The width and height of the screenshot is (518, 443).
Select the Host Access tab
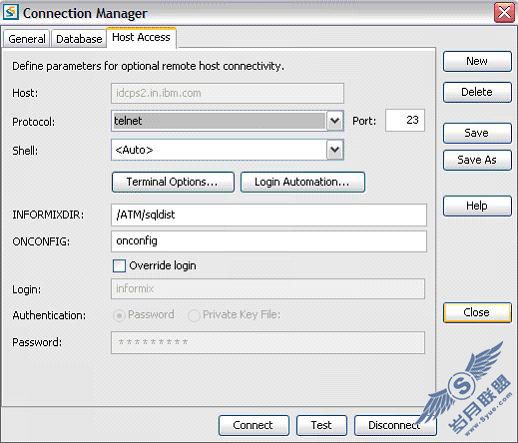(141, 37)
